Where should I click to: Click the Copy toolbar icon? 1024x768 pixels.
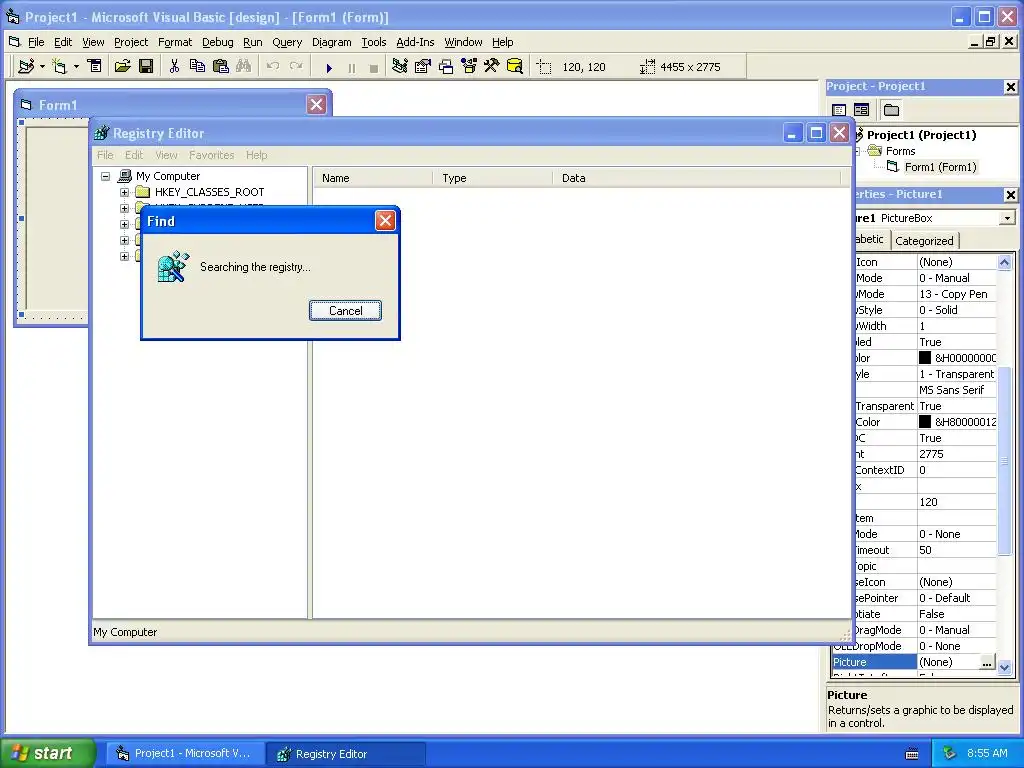tap(197, 66)
